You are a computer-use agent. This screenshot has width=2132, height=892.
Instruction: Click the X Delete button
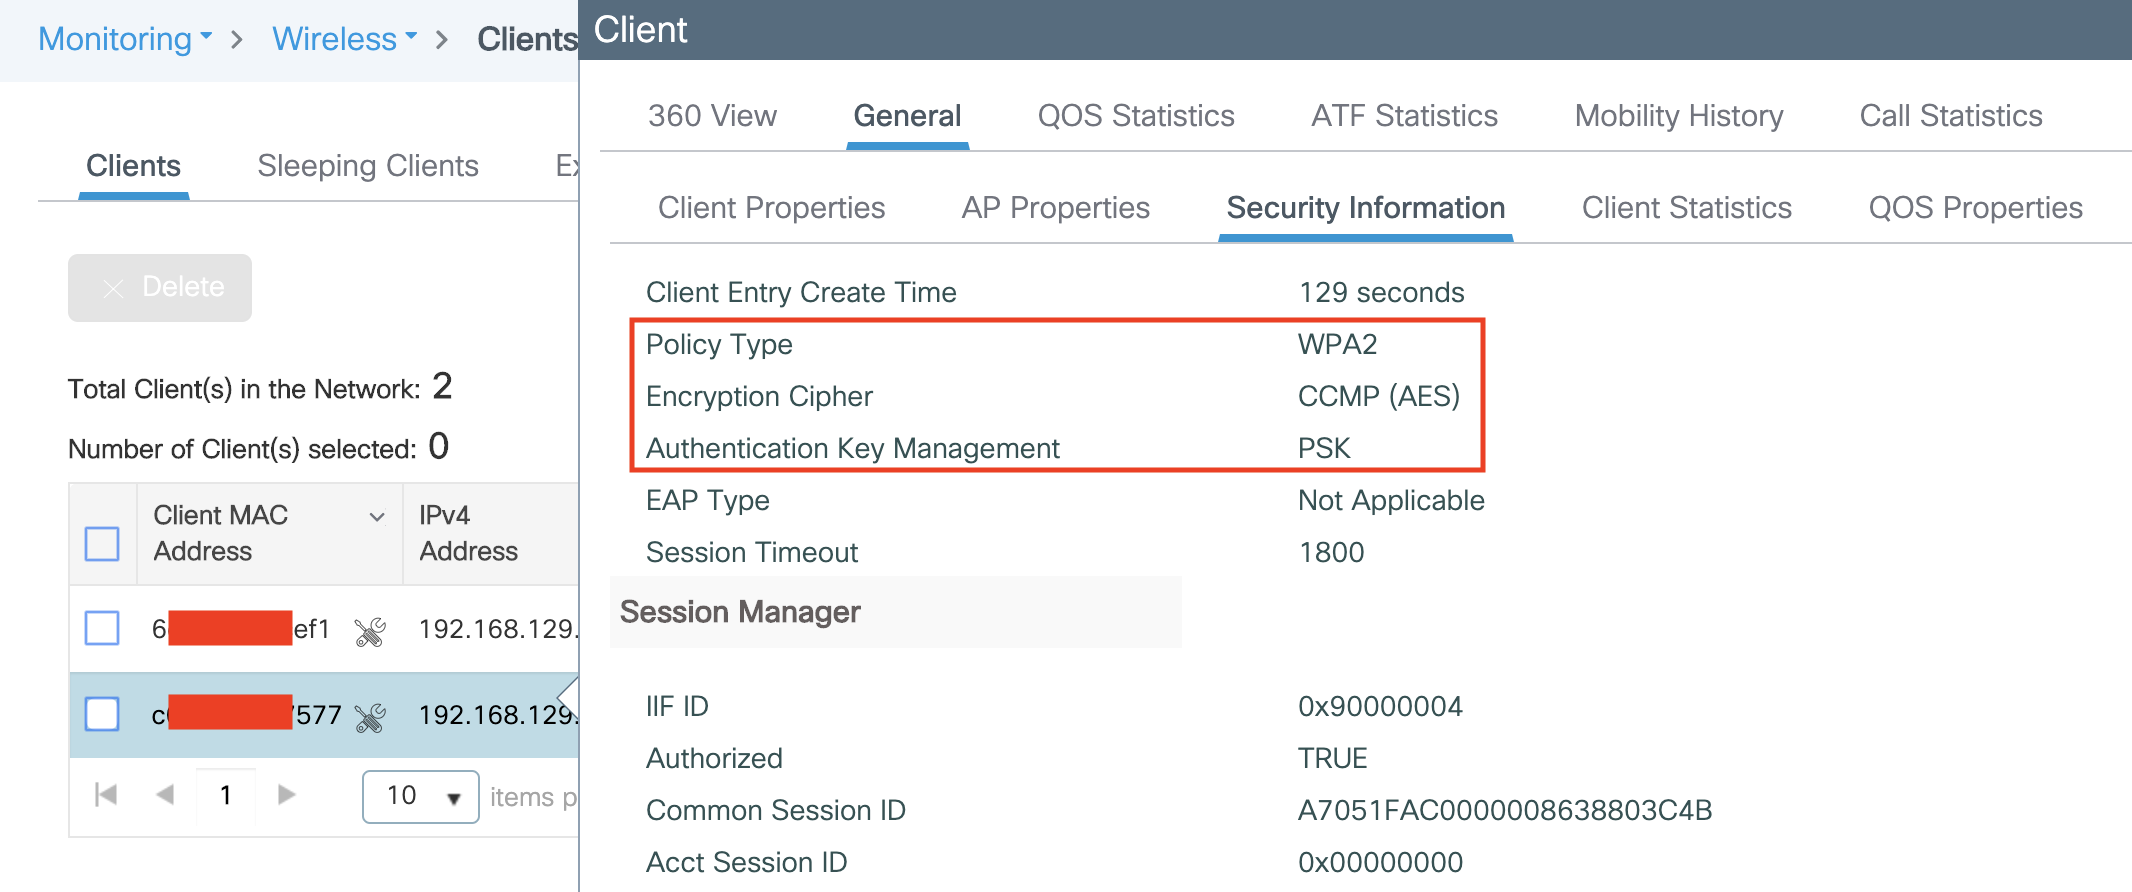pos(160,288)
